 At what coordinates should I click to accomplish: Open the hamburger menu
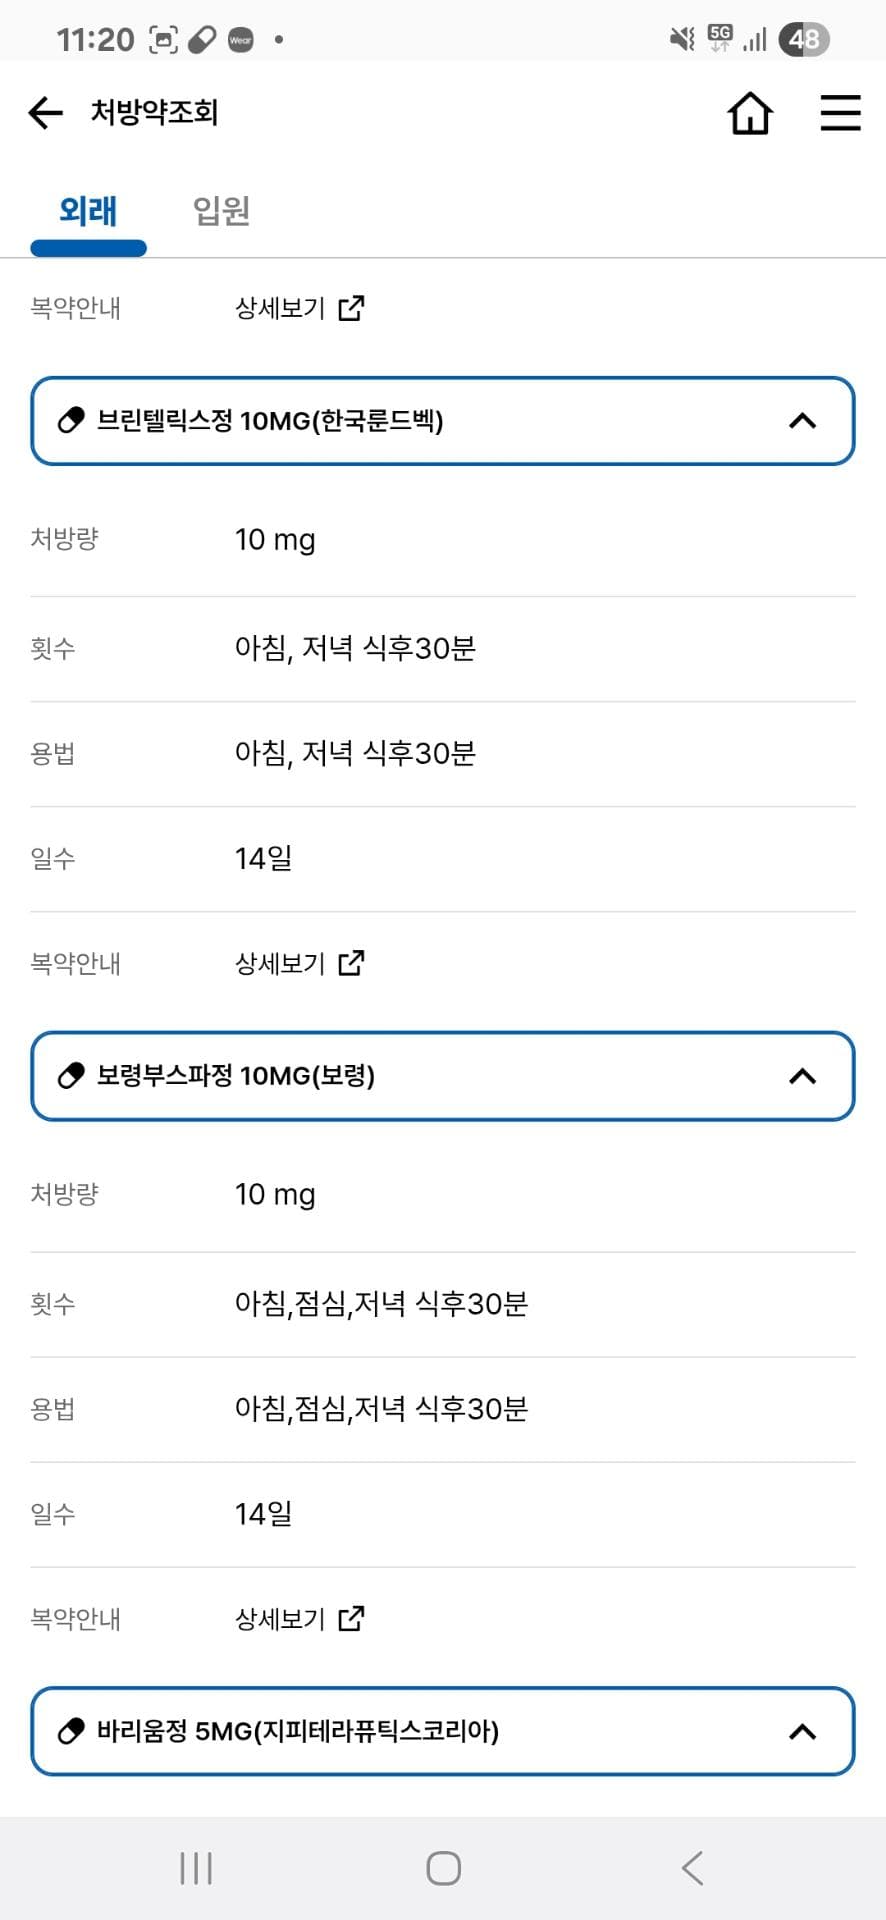pos(840,113)
